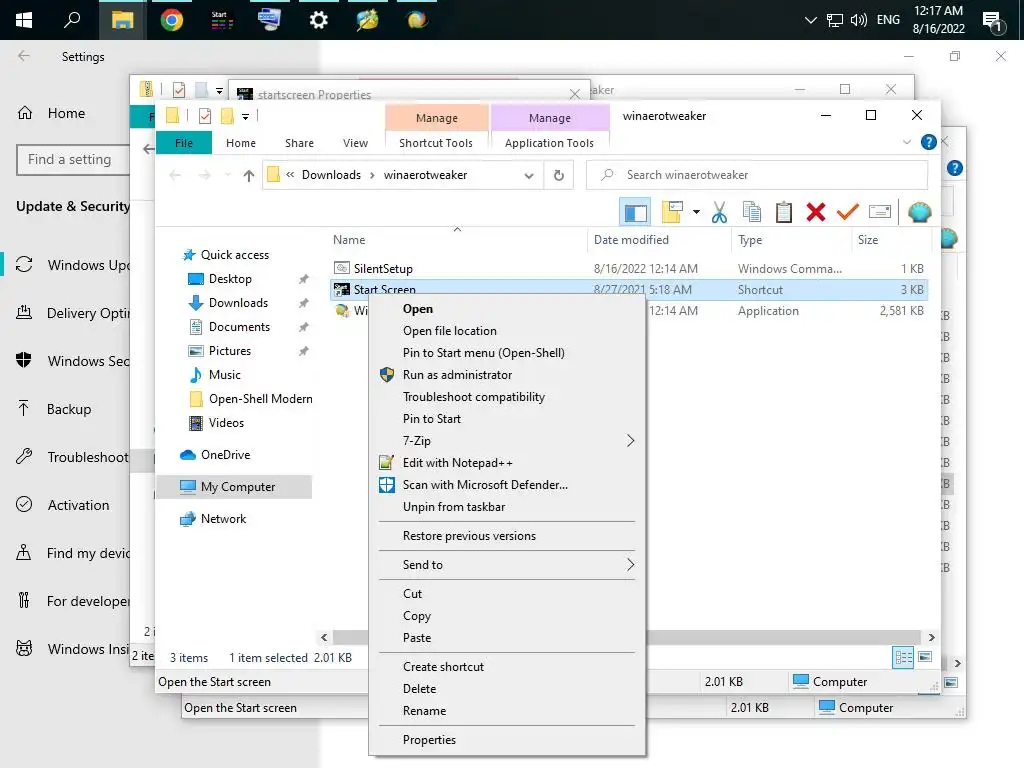Click the red X Delete icon
The width and height of the screenshot is (1024, 768).
[816, 212]
